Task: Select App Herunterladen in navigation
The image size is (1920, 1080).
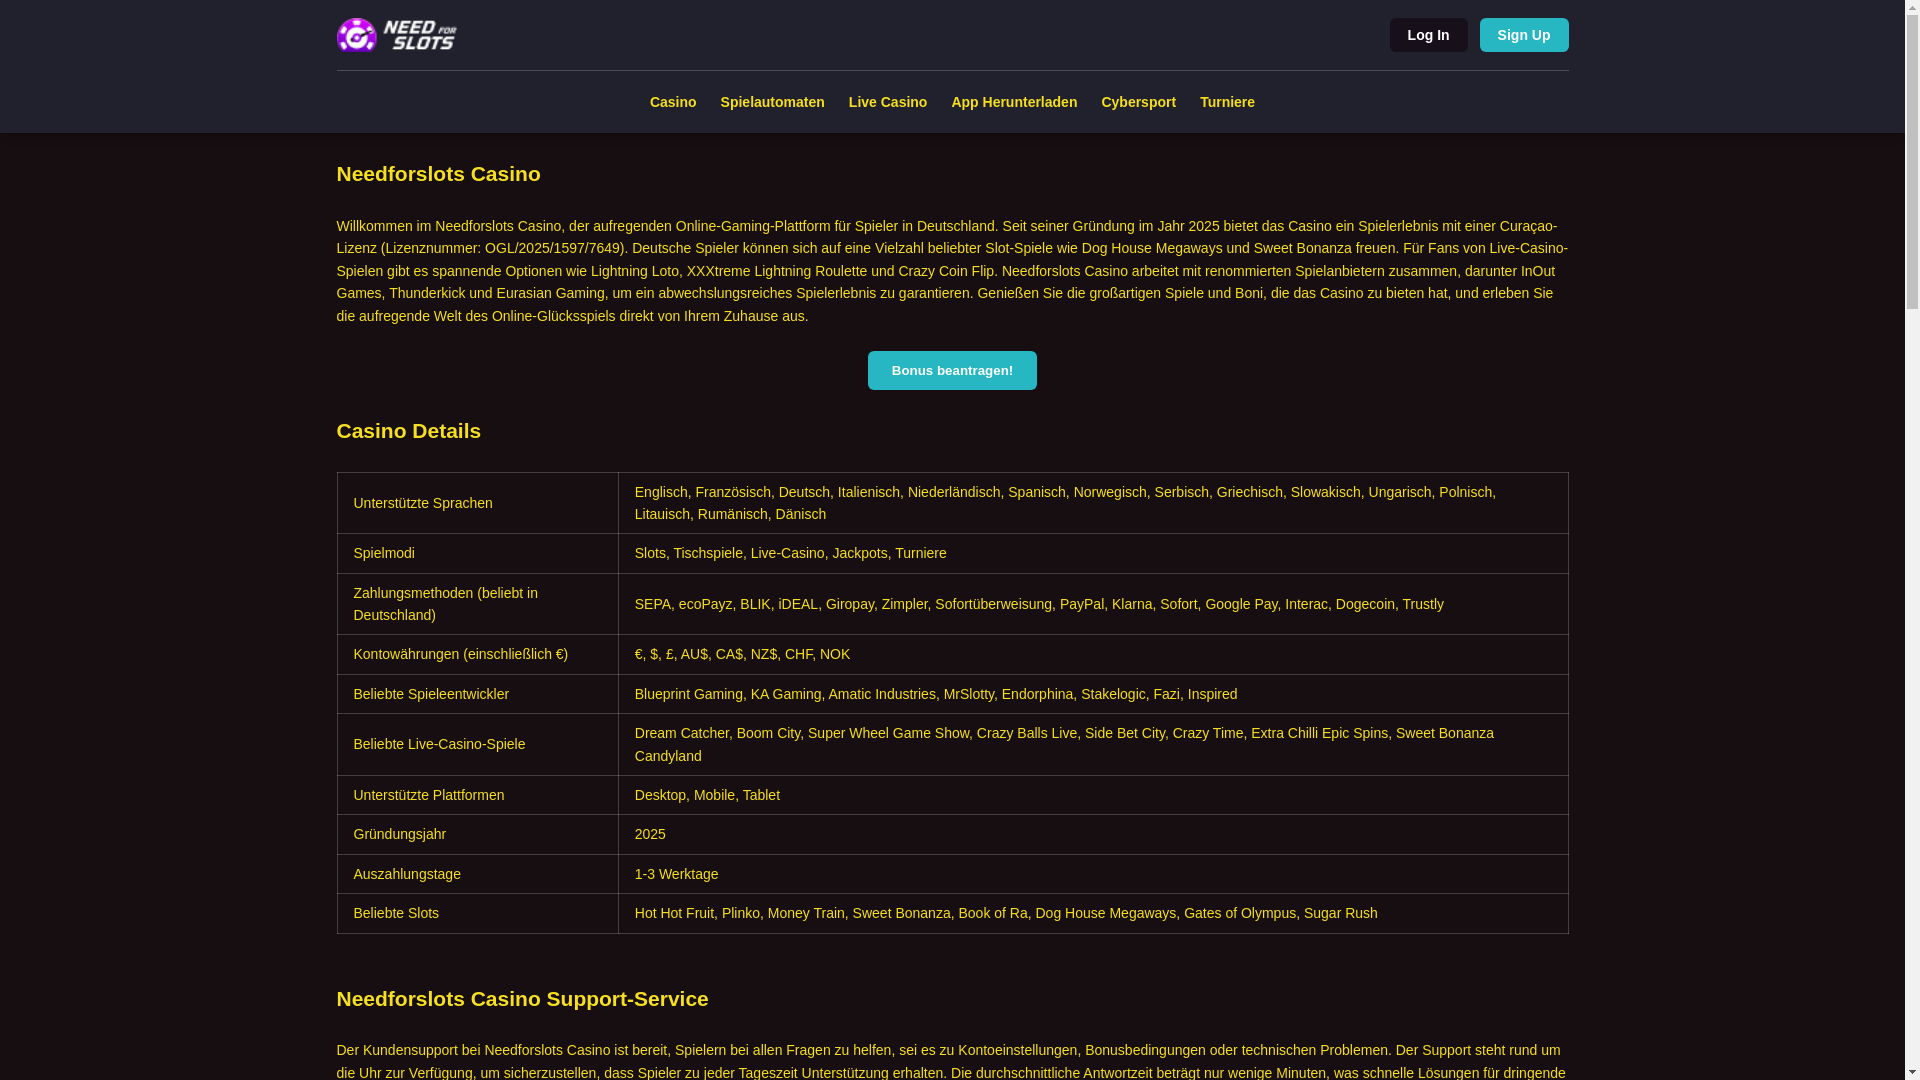Action: (x=1014, y=102)
